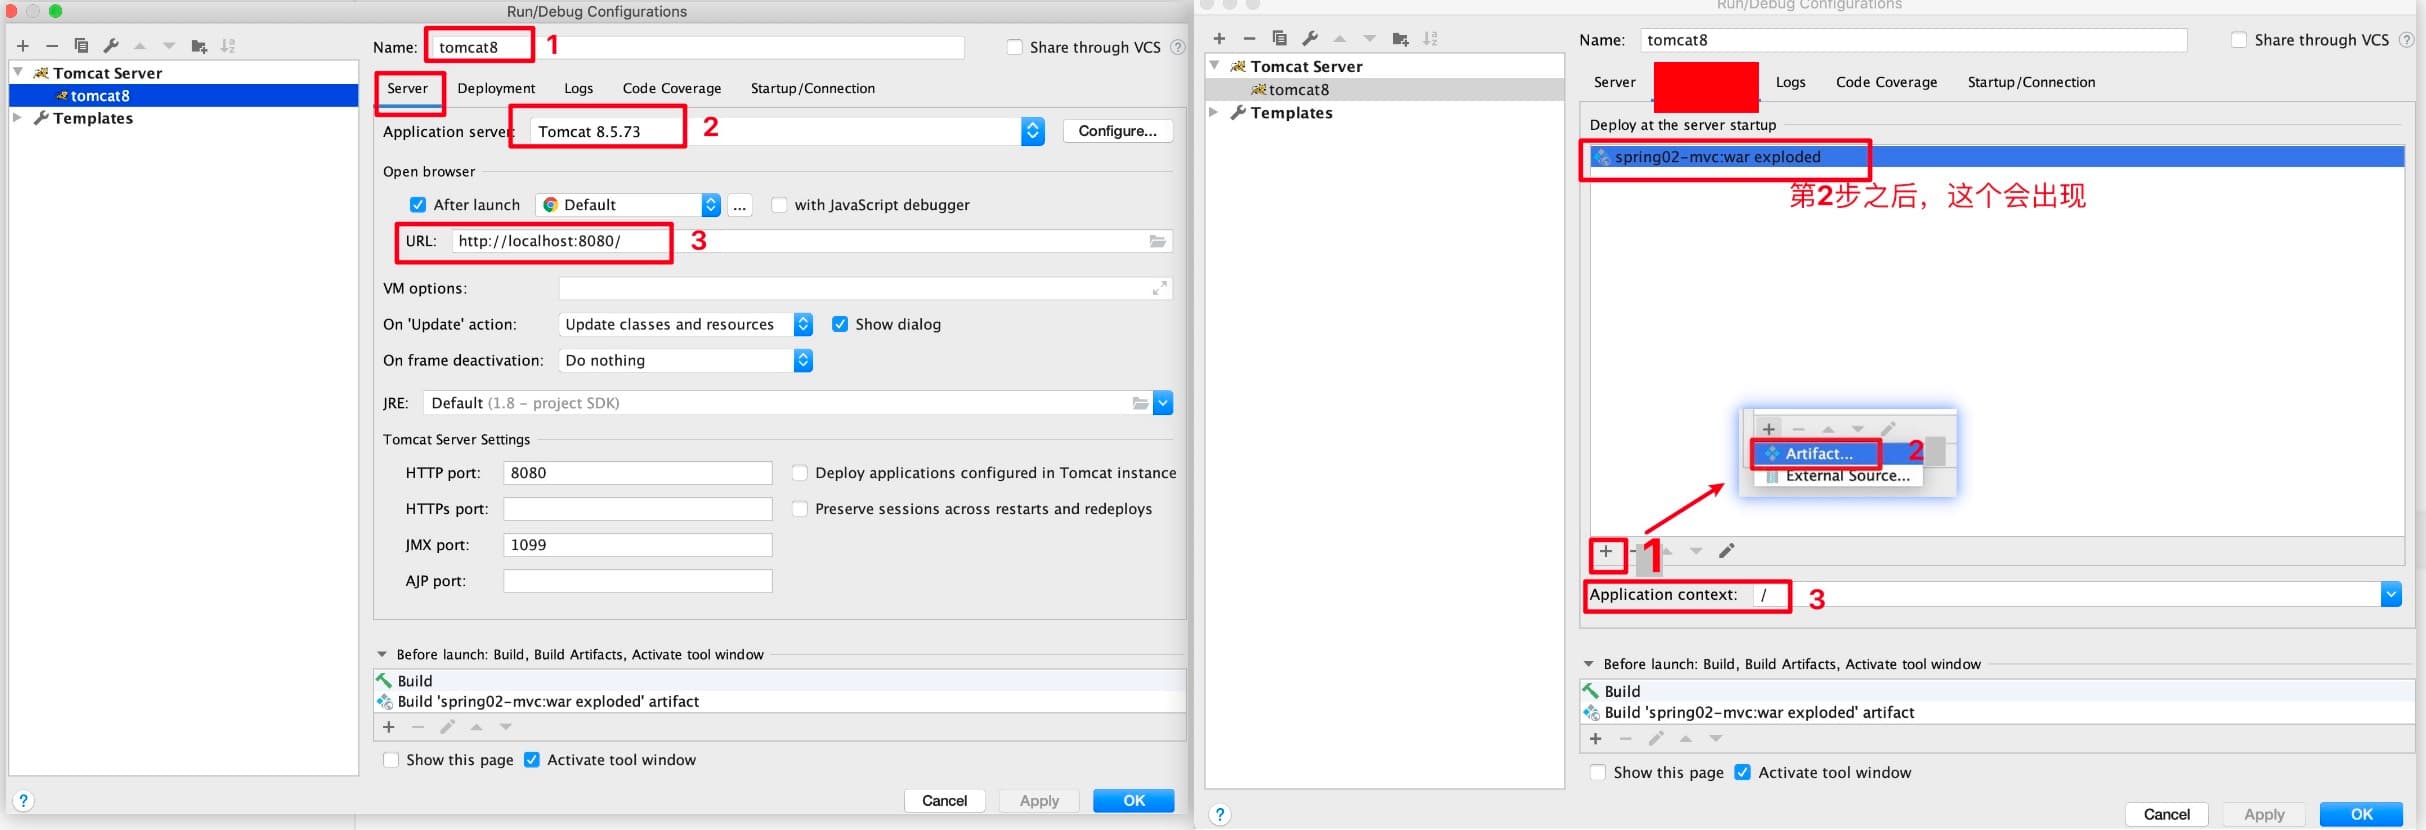Add new configuration in left window toolbar
Screen dimensions: 2426x830
pyautogui.click(x=23, y=46)
